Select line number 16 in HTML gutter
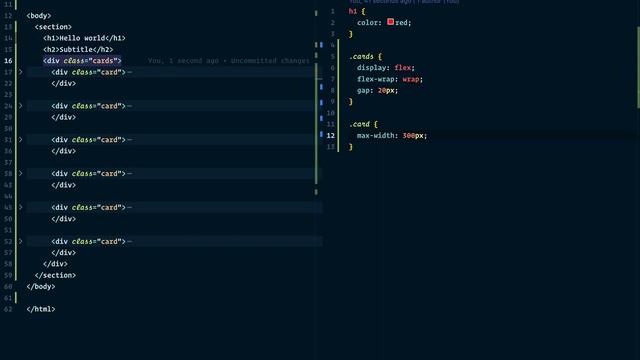 8,61
